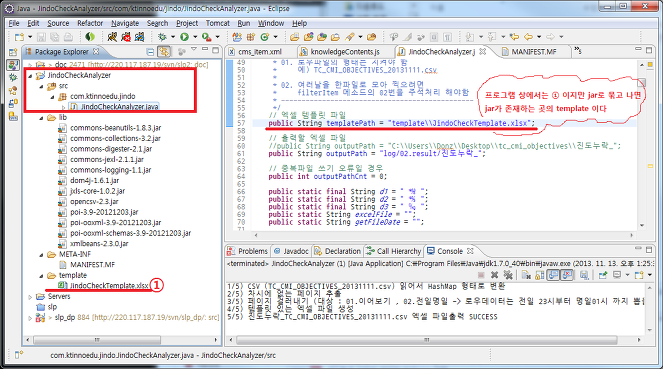The height and width of the screenshot is (369, 663).
Task: Switch to cms_item.xml editor tab
Action: pyautogui.click(x=255, y=52)
